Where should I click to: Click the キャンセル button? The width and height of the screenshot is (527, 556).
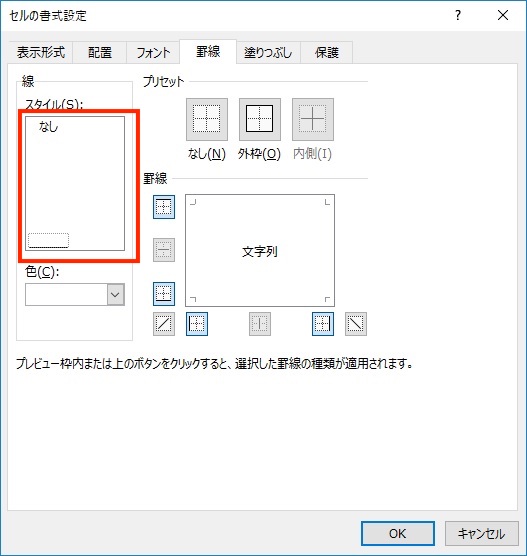[482, 533]
